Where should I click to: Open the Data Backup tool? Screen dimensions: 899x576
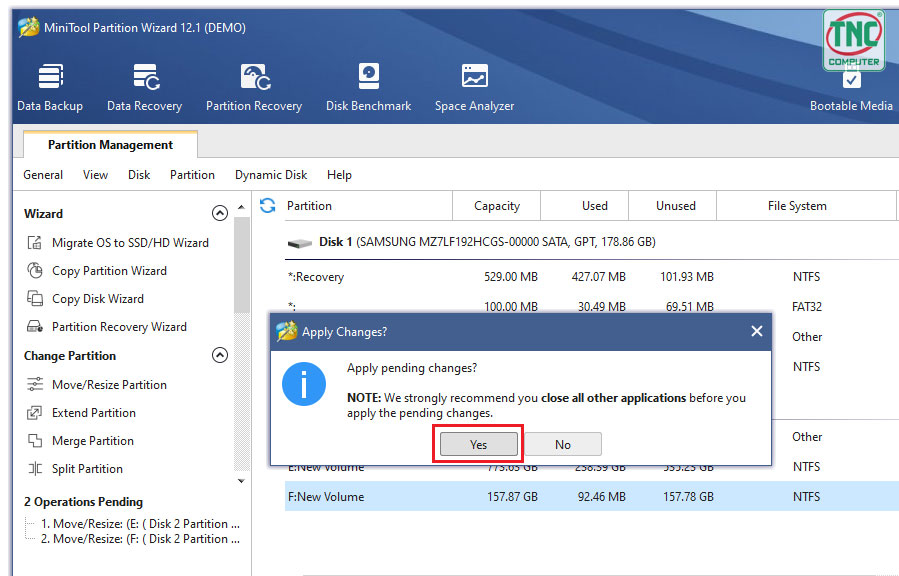[x=50, y=88]
